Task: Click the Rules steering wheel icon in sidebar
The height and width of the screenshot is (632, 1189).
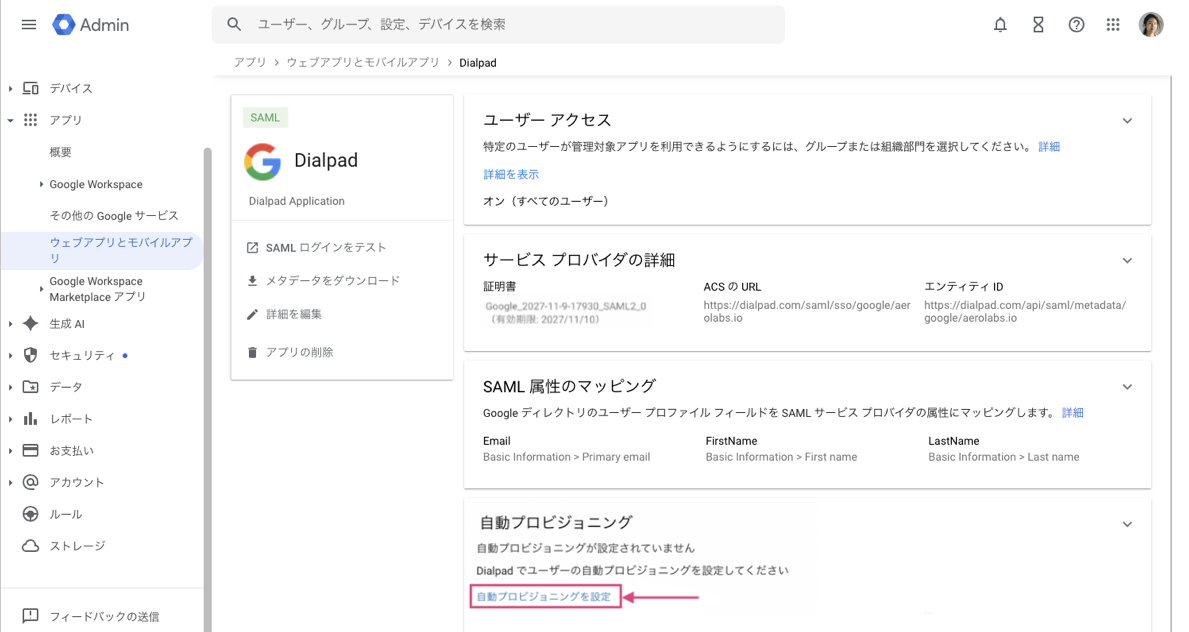Action: coord(31,514)
